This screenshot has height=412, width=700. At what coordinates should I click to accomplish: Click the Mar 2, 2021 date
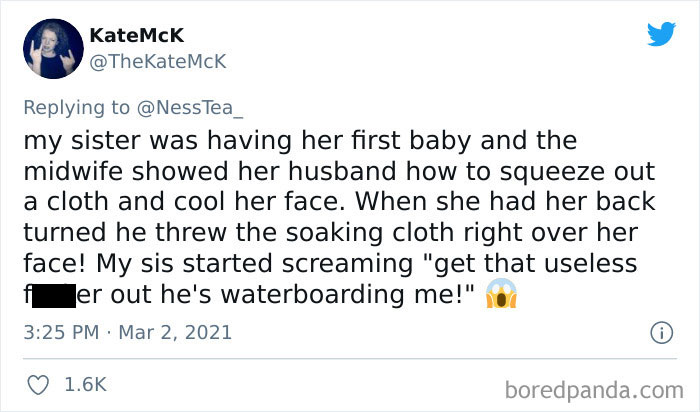point(175,333)
